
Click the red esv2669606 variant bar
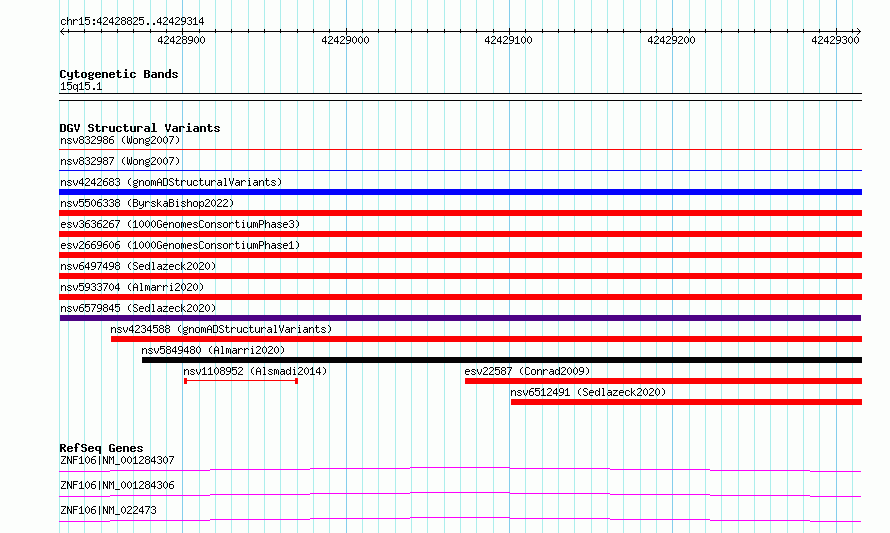(460, 255)
